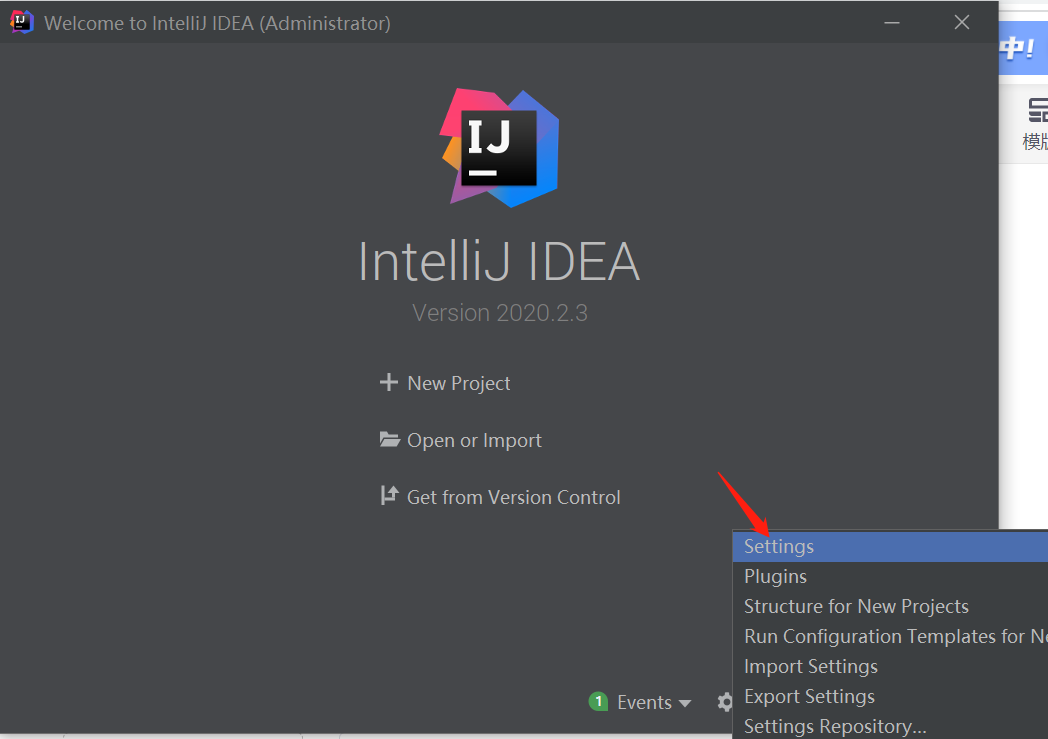Click Open or Import

point(475,440)
